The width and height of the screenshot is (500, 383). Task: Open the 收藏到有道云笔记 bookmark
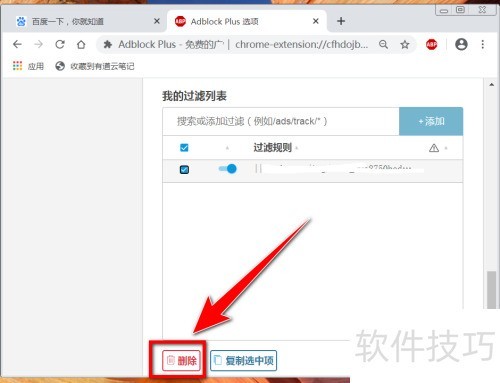point(95,66)
